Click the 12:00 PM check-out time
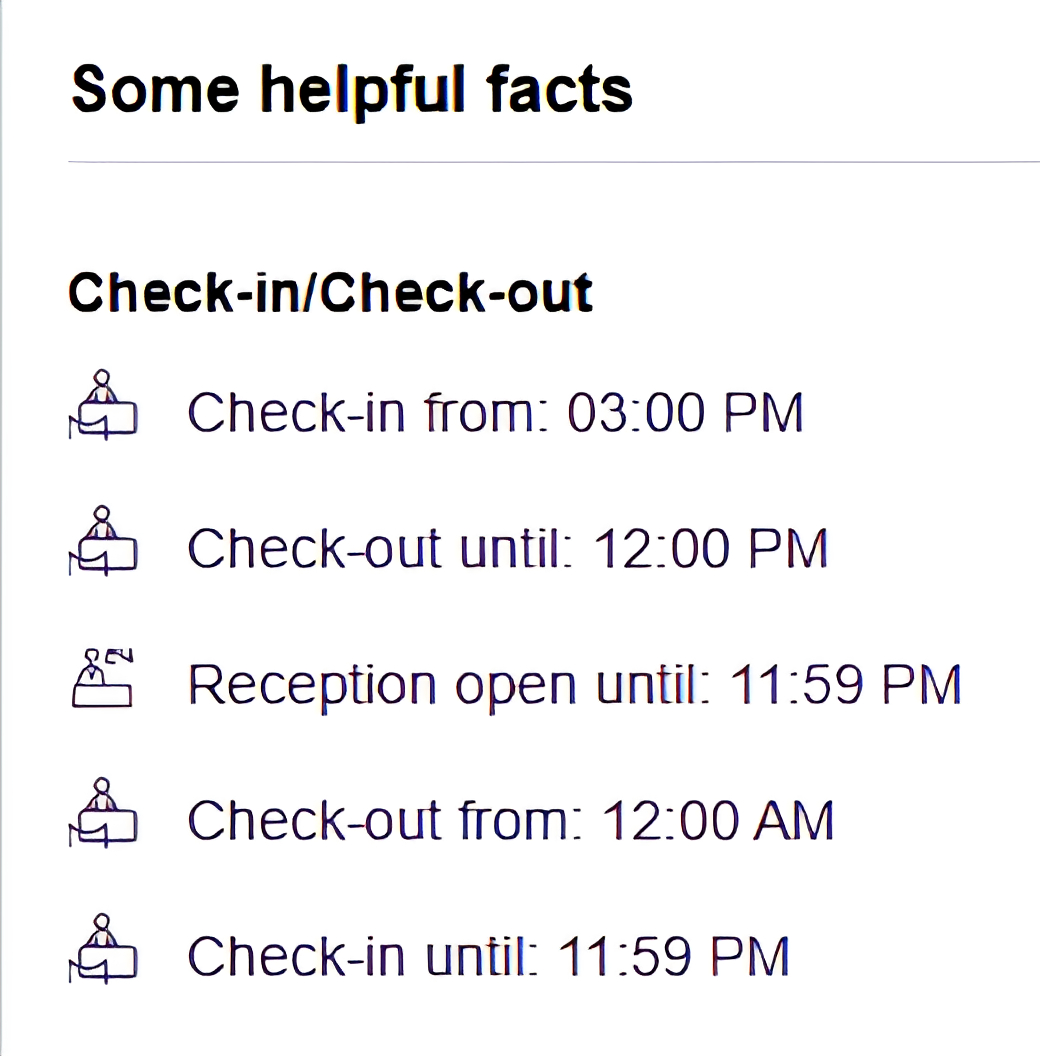 [x=711, y=548]
